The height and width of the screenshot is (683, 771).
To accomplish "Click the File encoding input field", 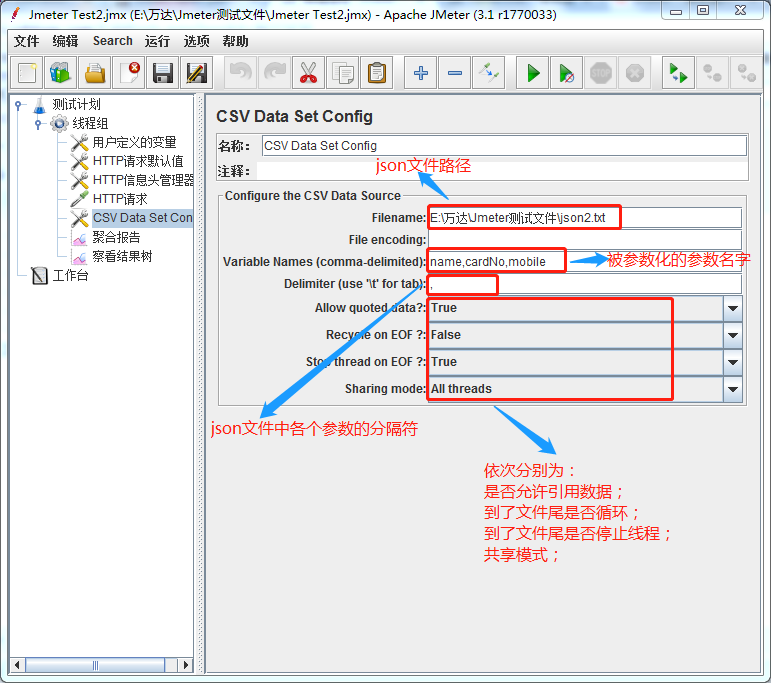I will click(585, 240).
